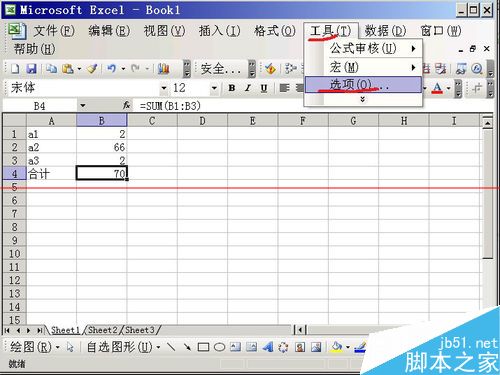Select the cell labeled 合计
Image resolution: width=500 pixels, height=375 pixels.
tap(51, 174)
